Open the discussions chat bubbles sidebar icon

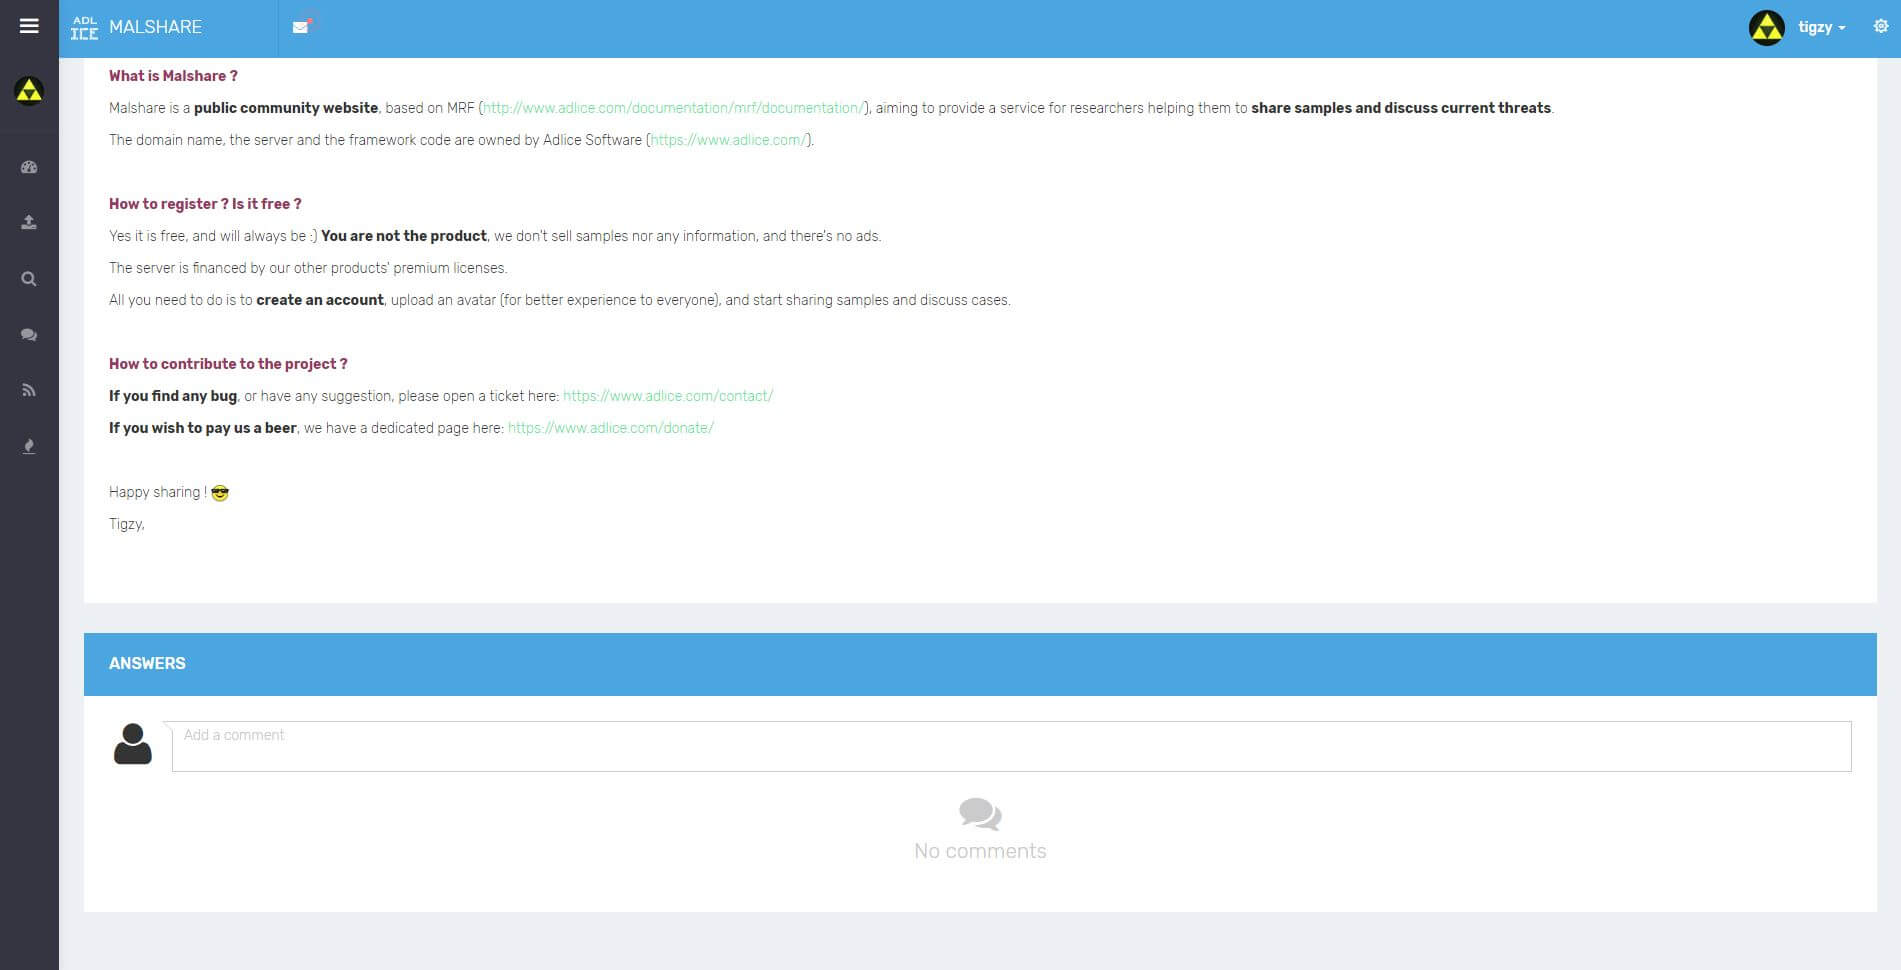29,335
